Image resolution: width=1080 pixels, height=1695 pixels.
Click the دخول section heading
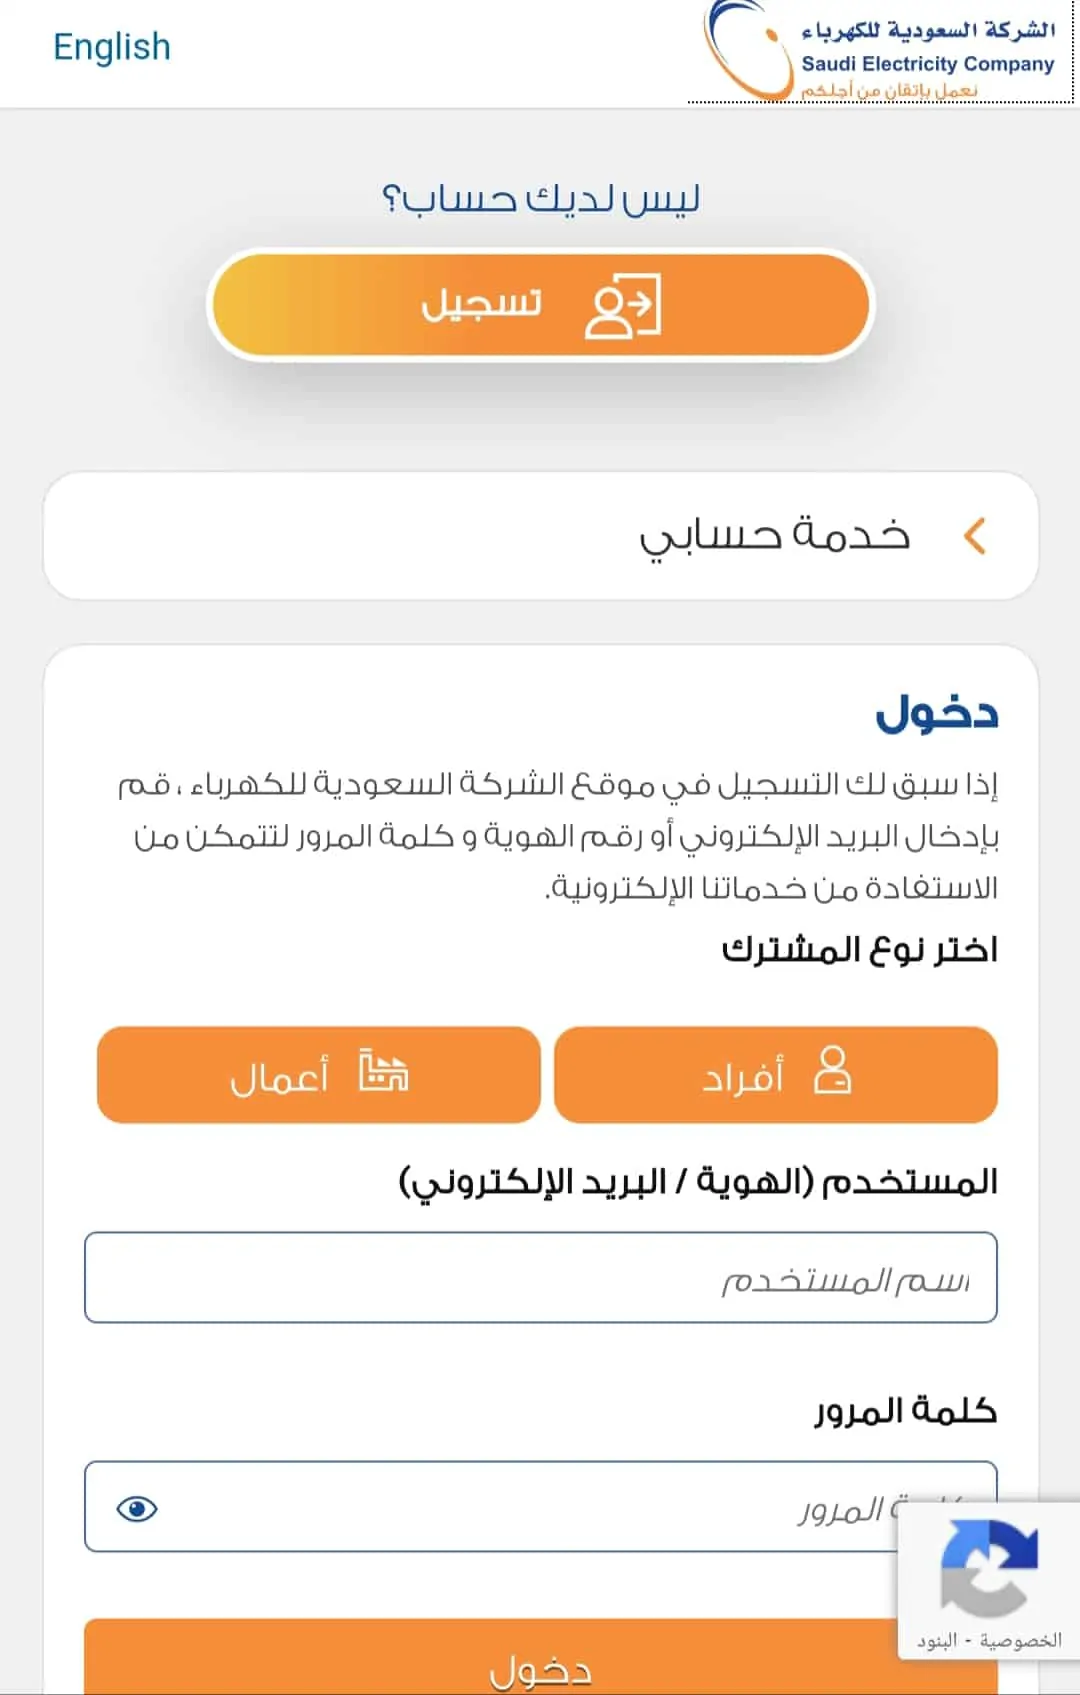click(937, 713)
